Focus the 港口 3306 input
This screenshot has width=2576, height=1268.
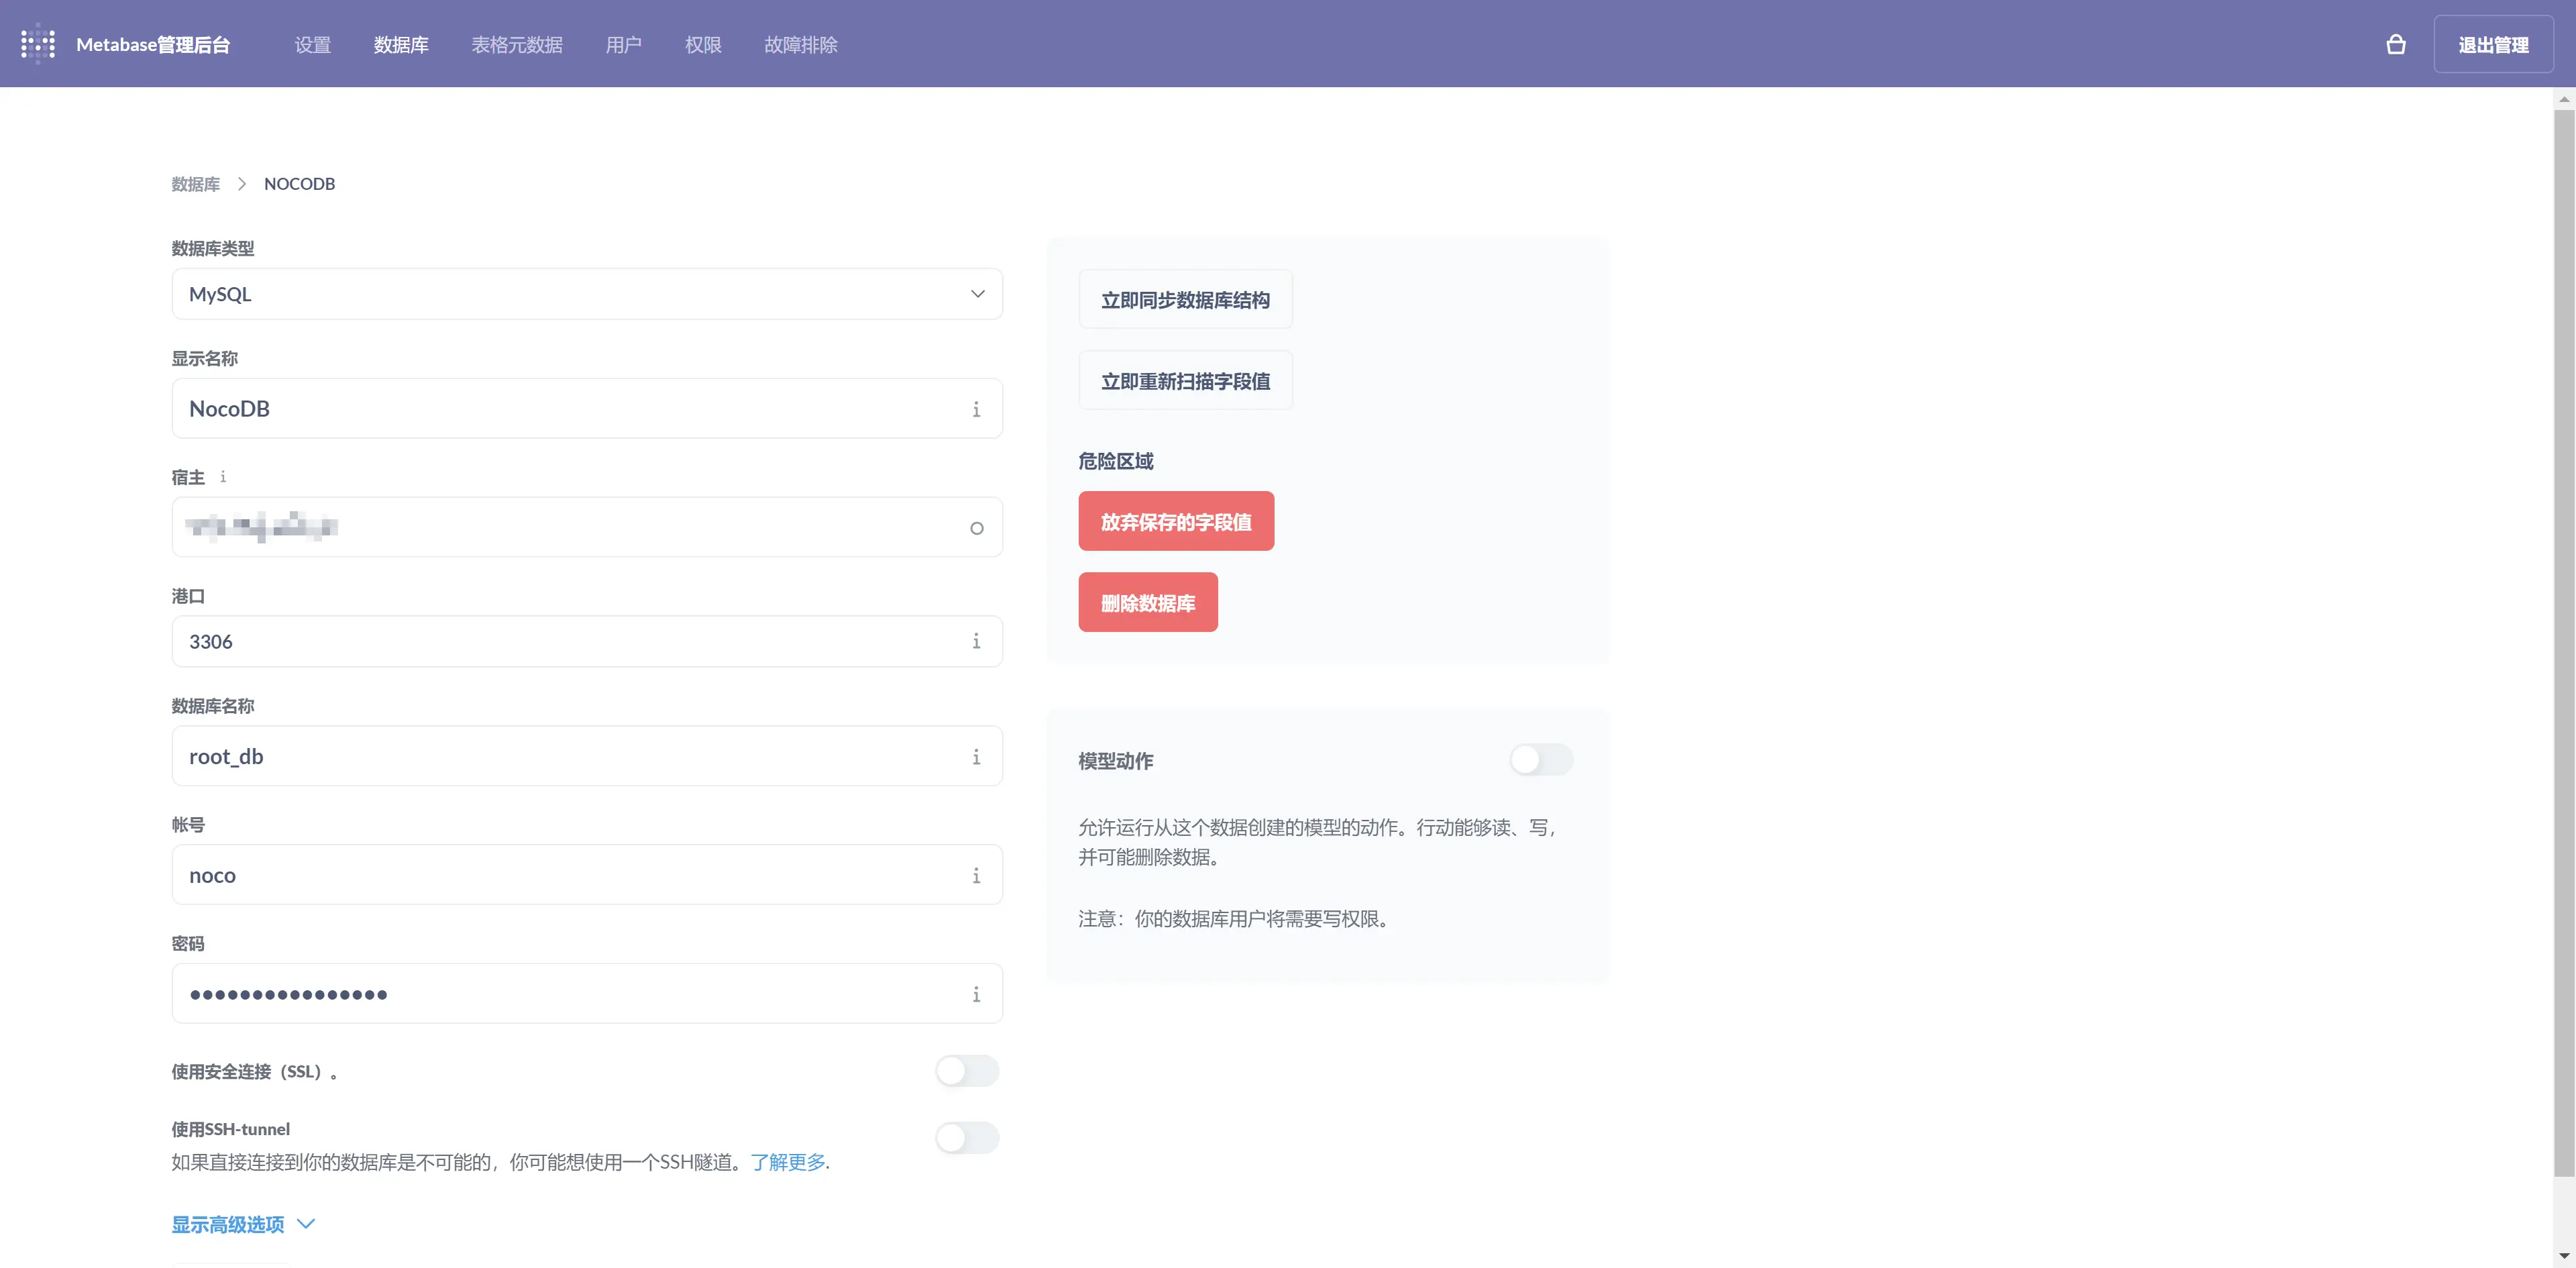point(587,642)
